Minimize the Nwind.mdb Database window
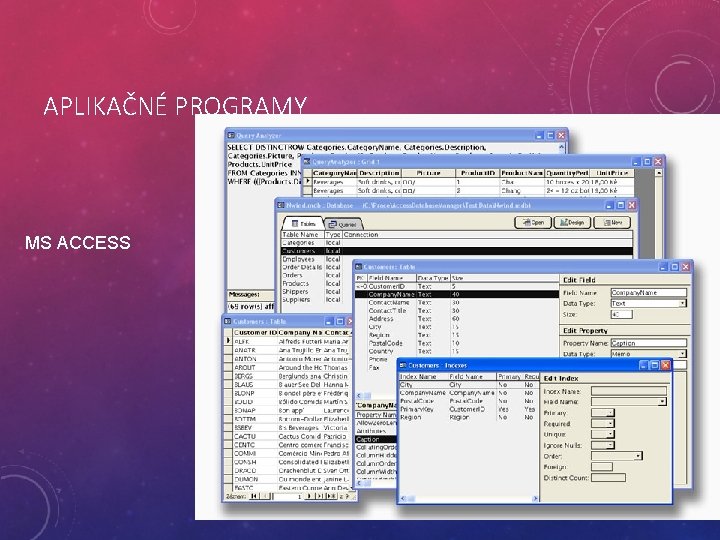720x540 pixels. (610, 205)
